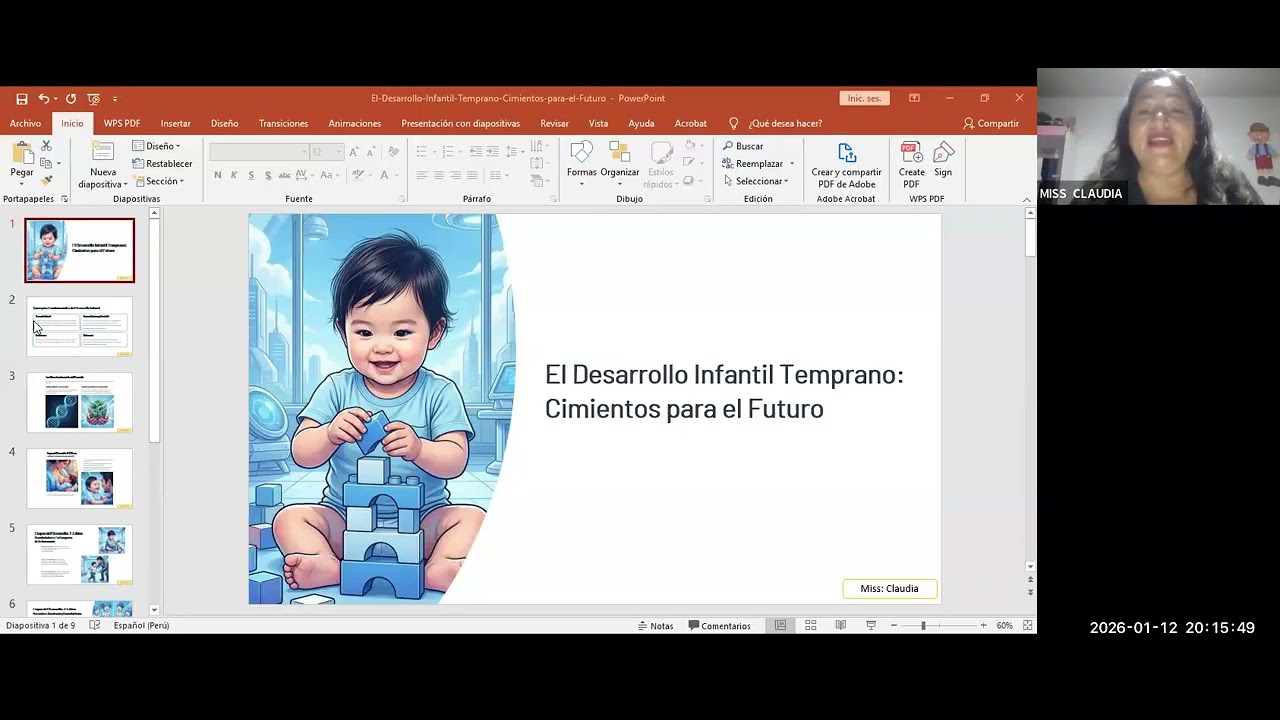Open Reemplazar to replace text

tap(753, 164)
